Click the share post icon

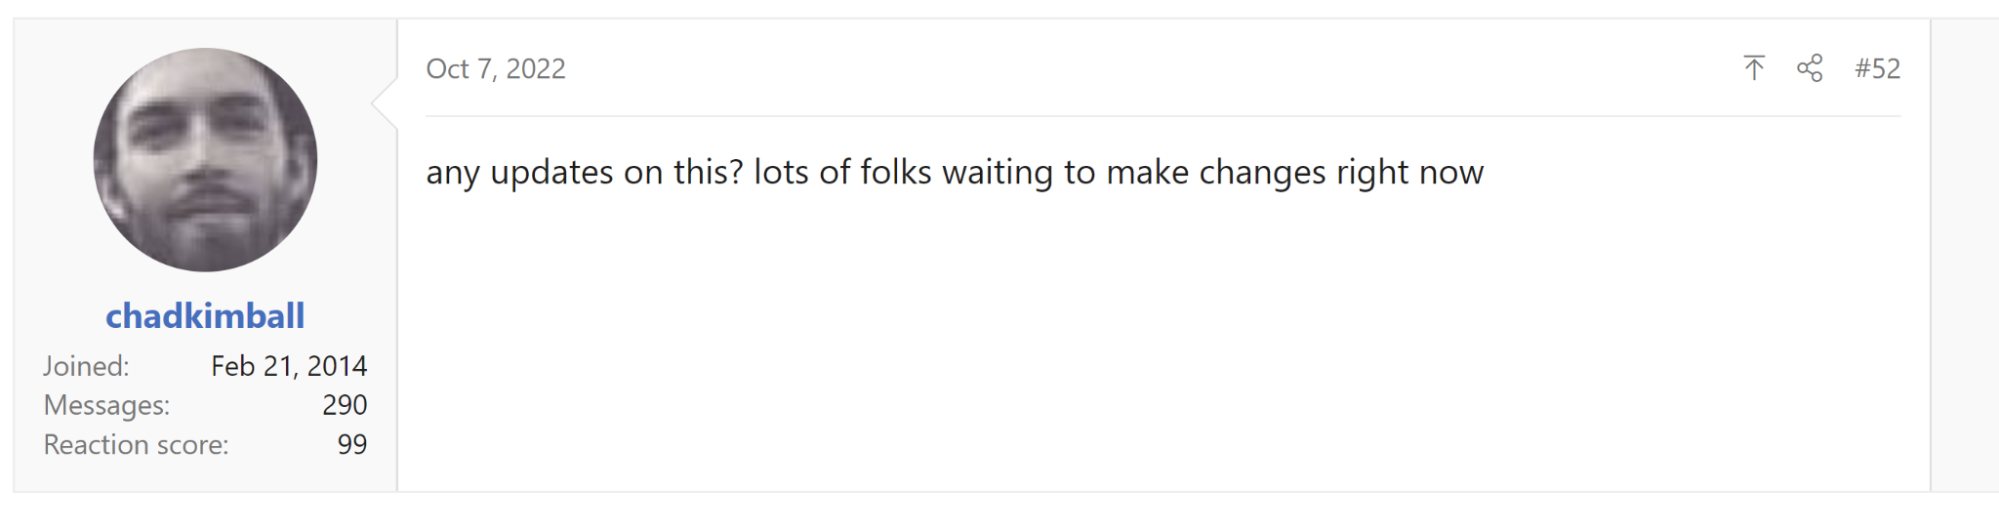coord(1809,68)
